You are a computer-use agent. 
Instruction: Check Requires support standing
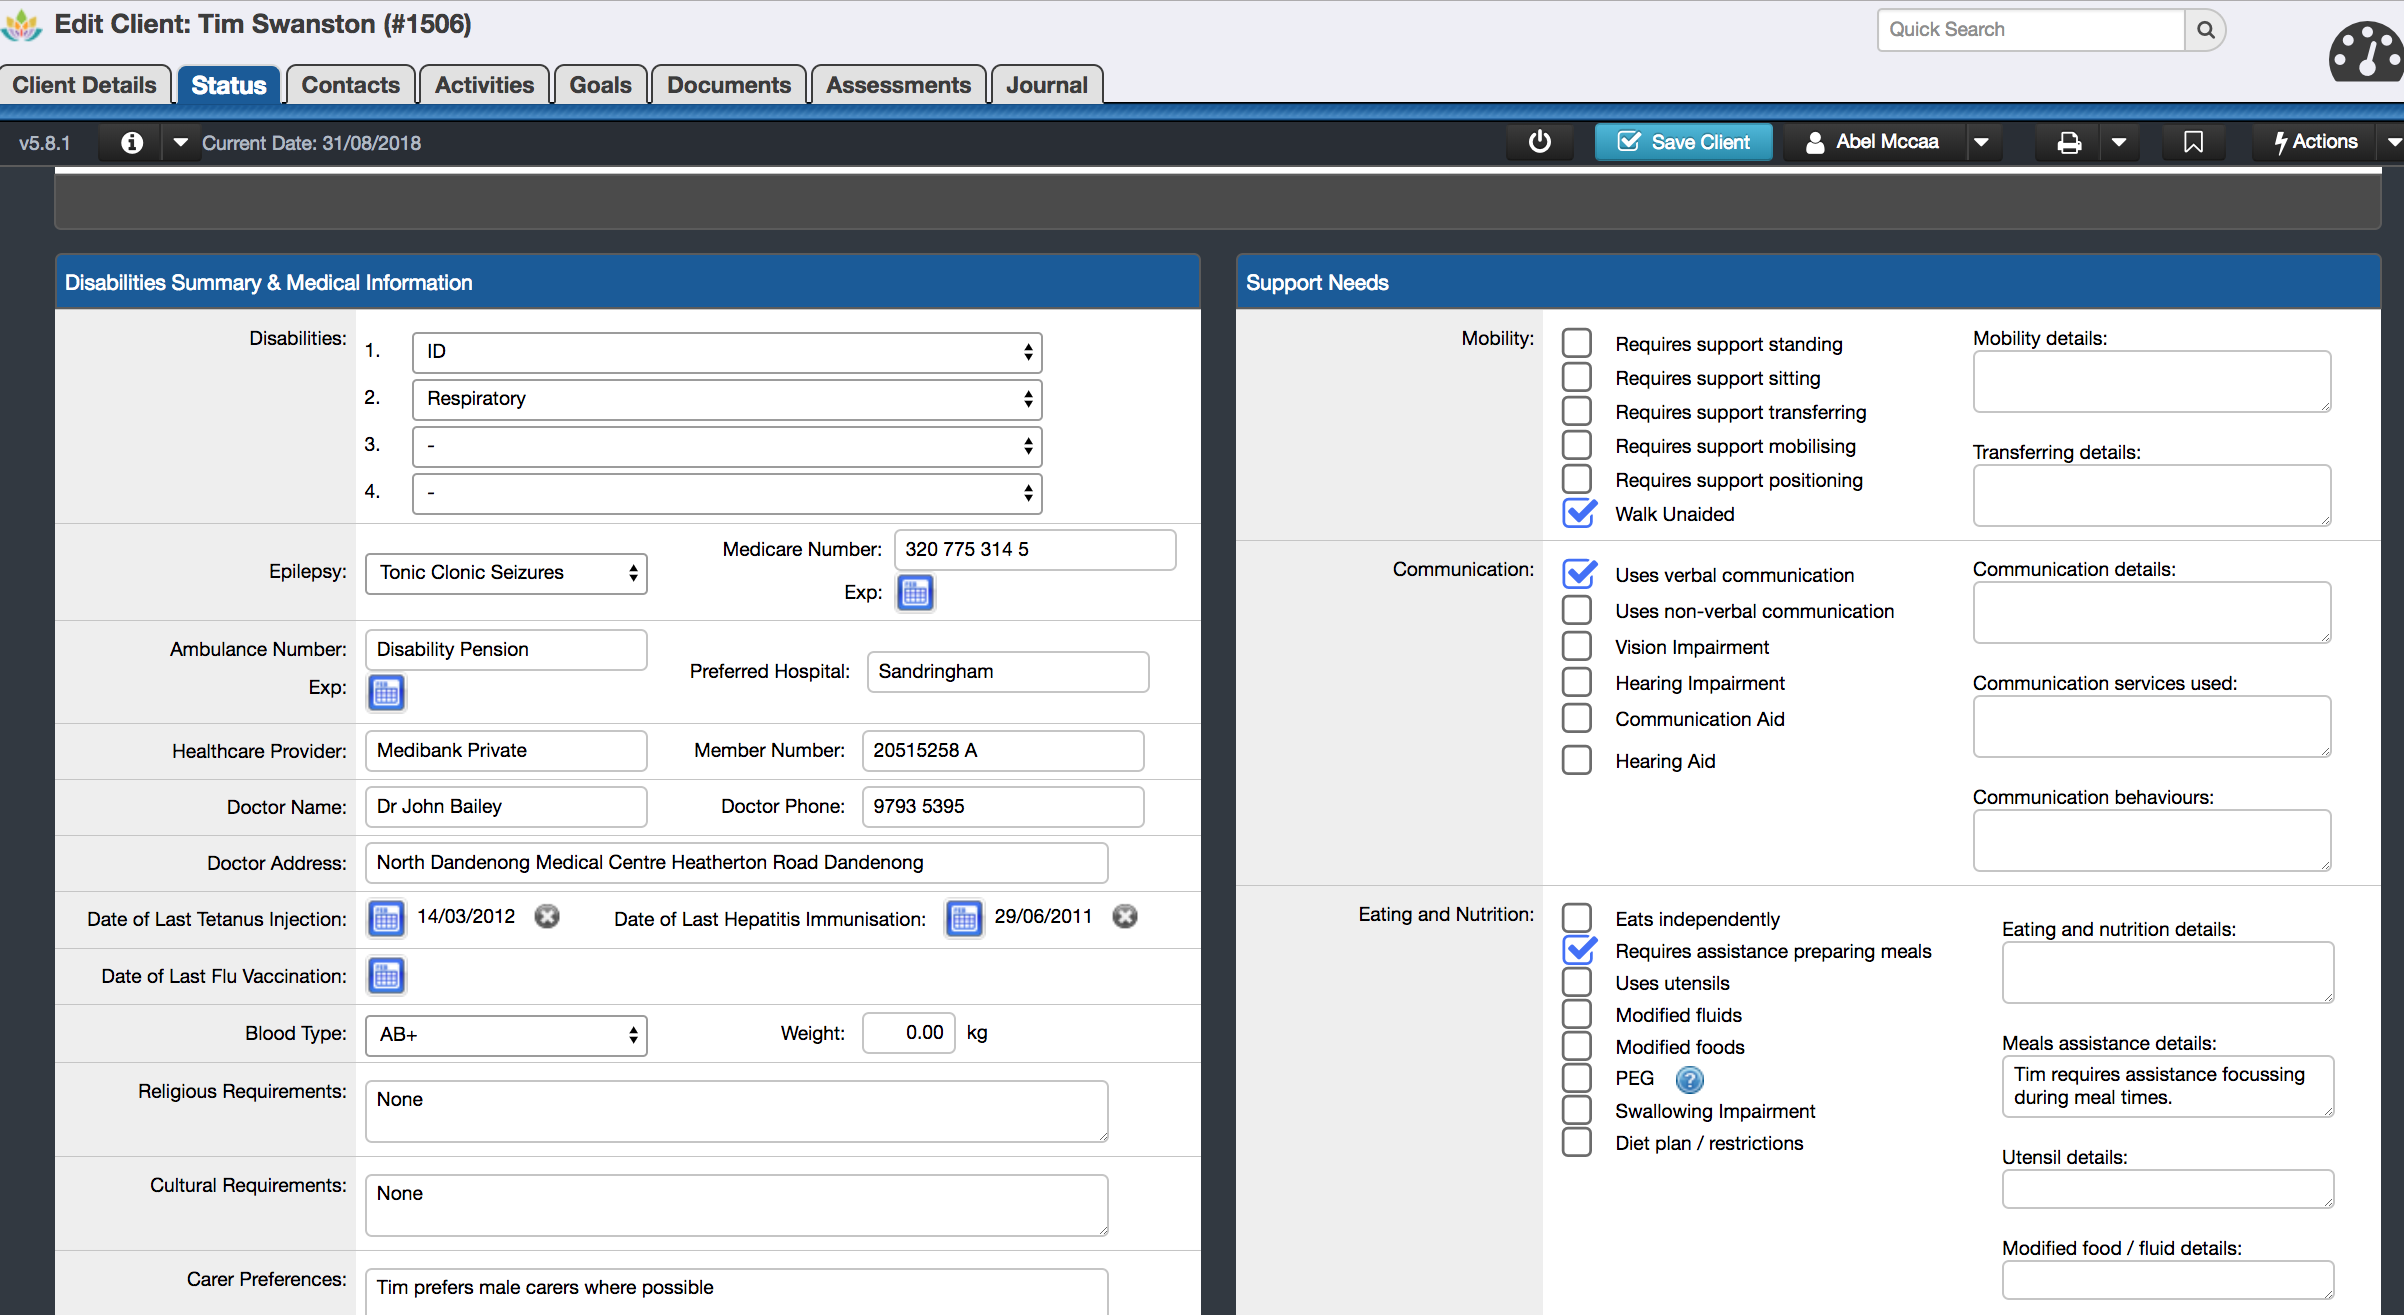[1577, 343]
